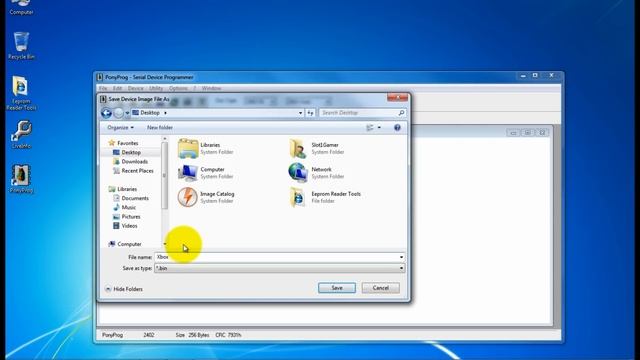Expand the Desktop breadcrumb arrow

pyautogui.click(x=165, y=113)
